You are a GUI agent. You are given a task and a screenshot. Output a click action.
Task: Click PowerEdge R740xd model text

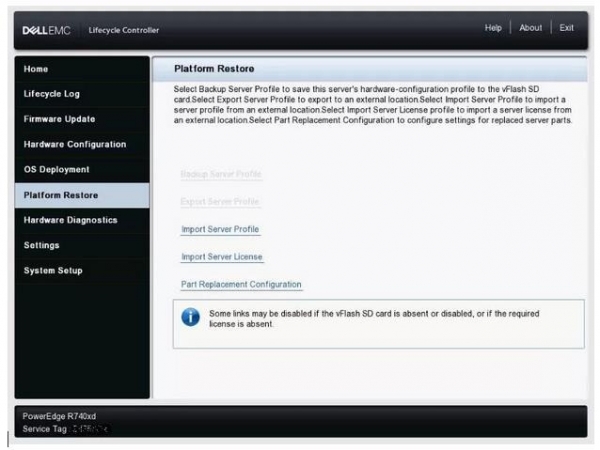pyautogui.click(x=59, y=416)
